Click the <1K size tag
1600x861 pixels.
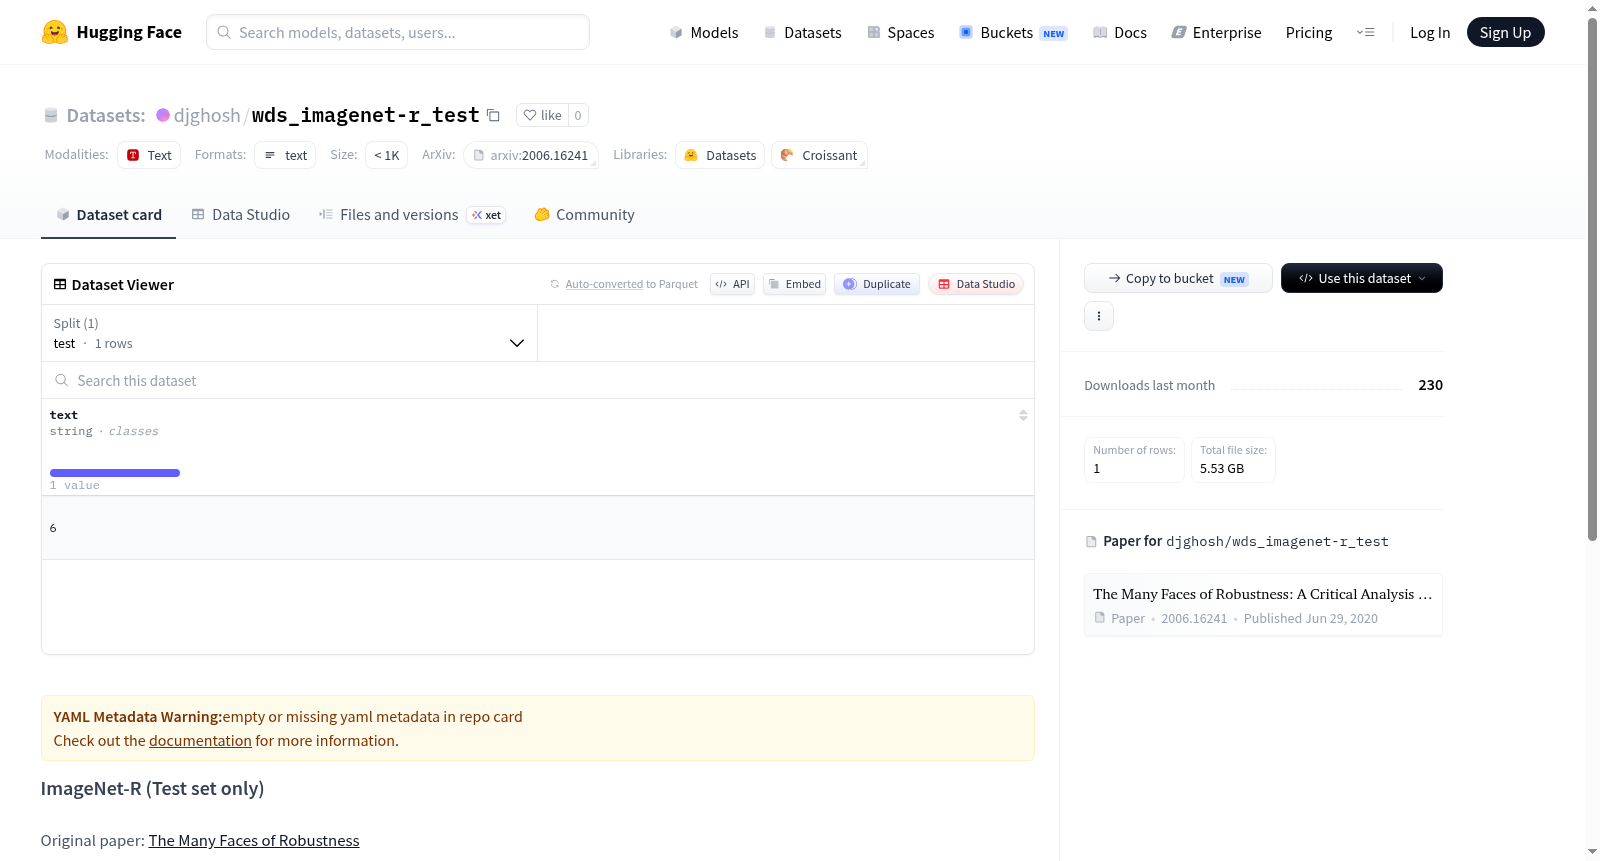coord(387,155)
